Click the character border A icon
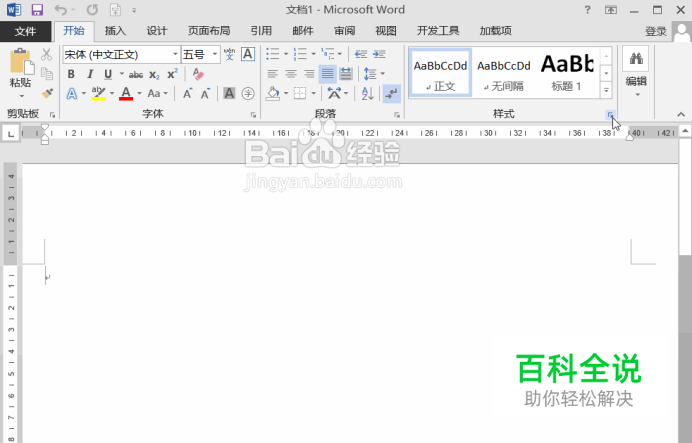This screenshot has height=443, width=692. (x=248, y=54)
